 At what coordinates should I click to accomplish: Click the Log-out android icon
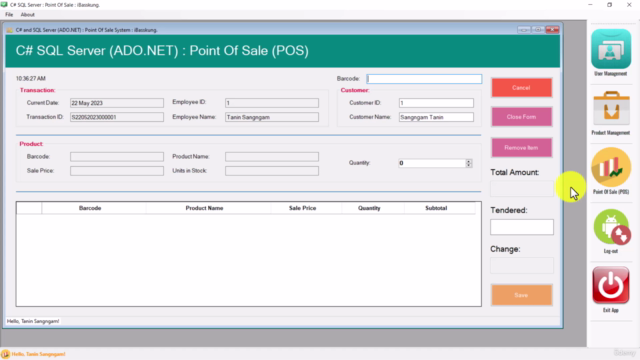pos(611,227)
